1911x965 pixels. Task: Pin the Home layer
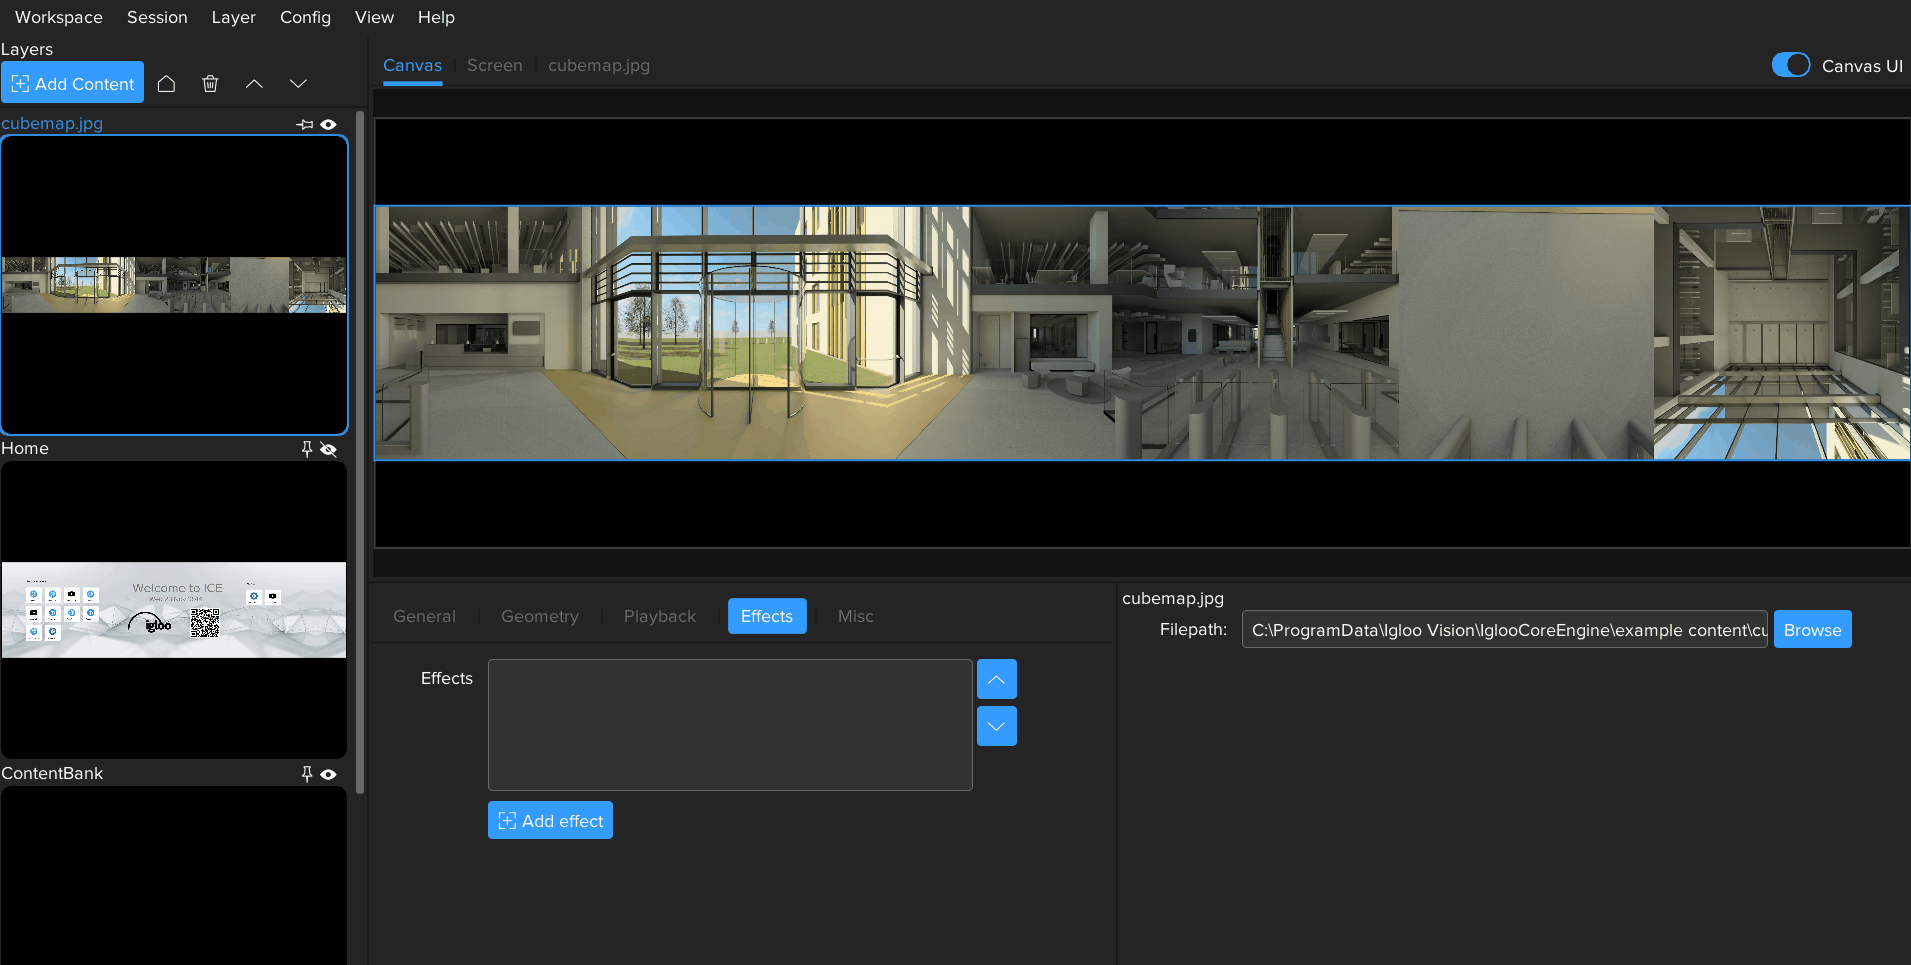pos(307,449)
